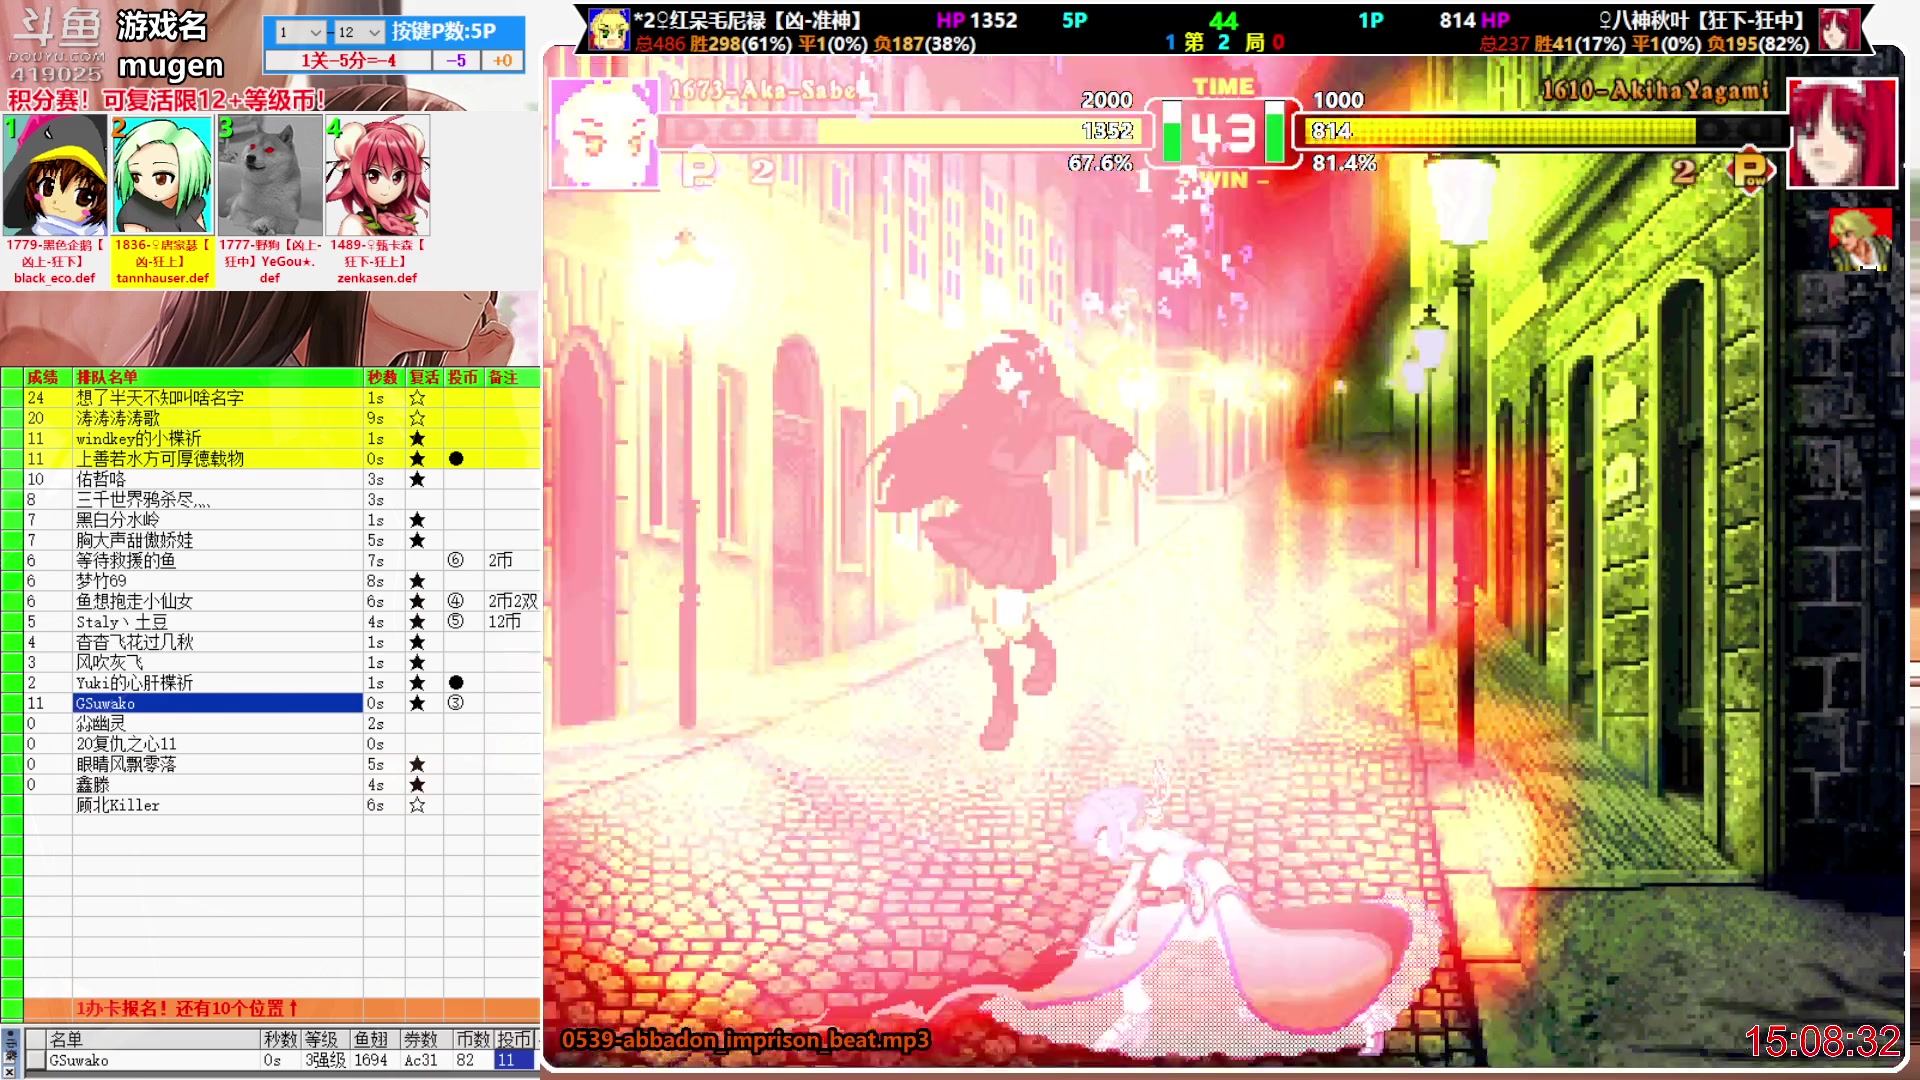Click the circled 5 in the Staly 土豆 row
Image resolution: width=1920 pixels, height=1080 pixels.
pos(455,621)
